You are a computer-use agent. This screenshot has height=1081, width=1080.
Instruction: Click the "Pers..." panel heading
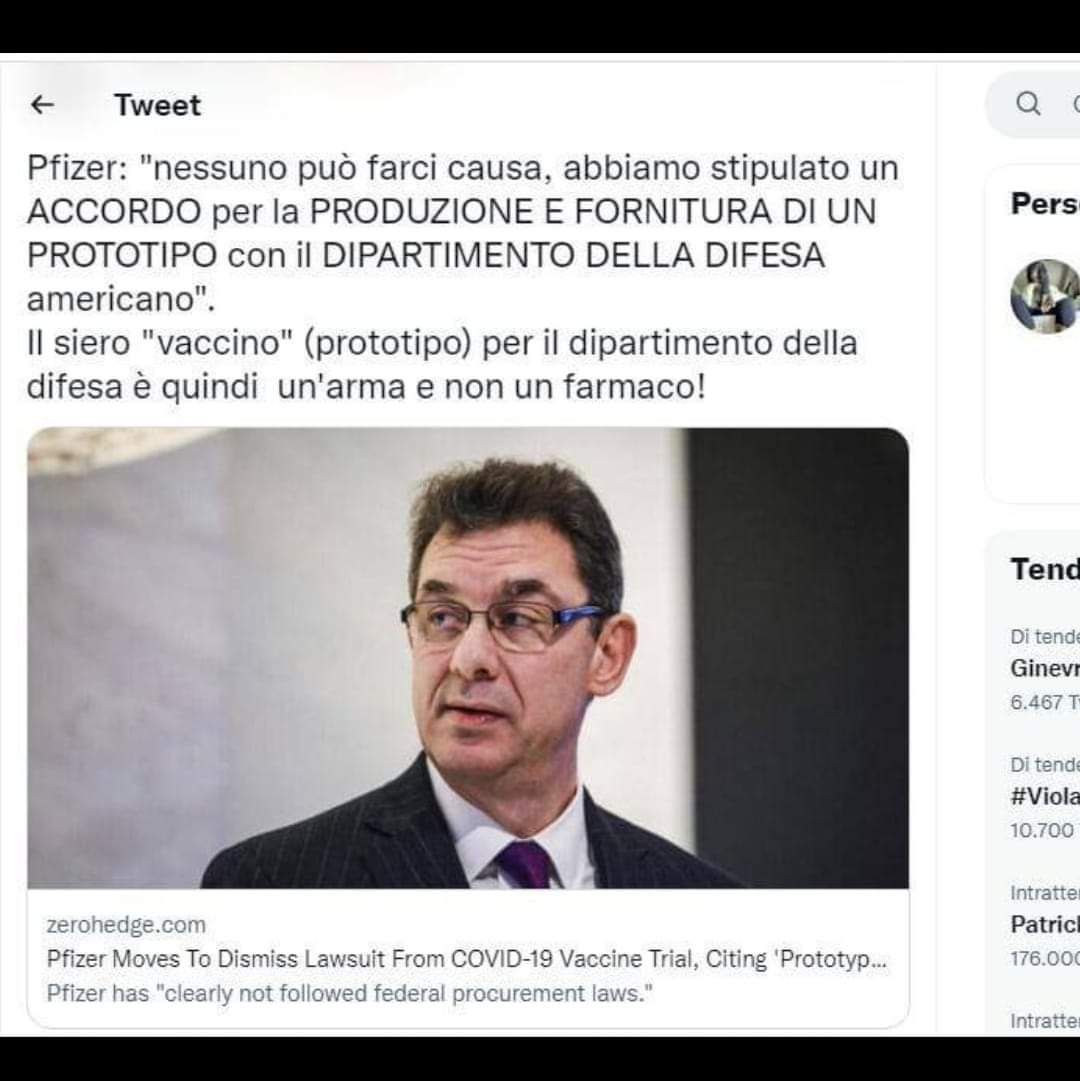[1045, 203]
